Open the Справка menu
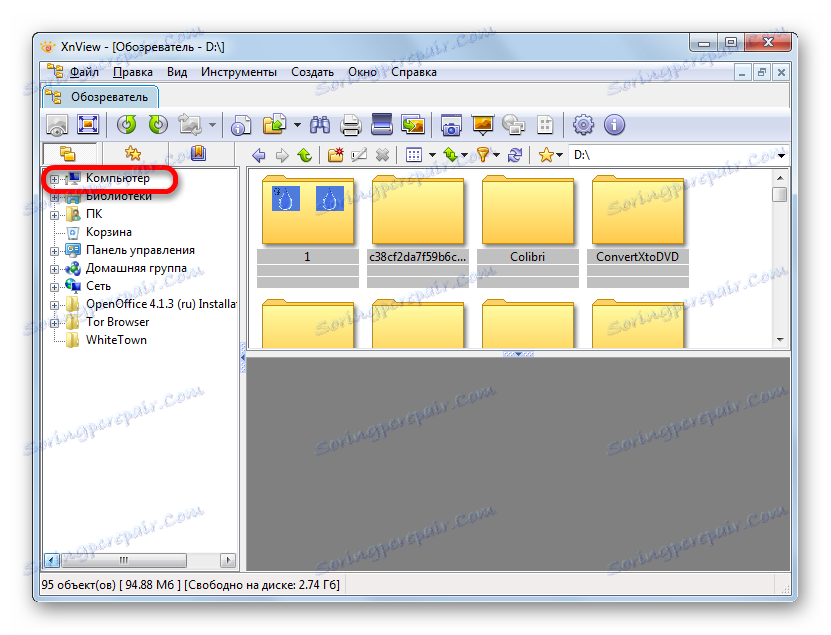Image resolution: width=831 pixels, height=635 pixels. point(414,72)
